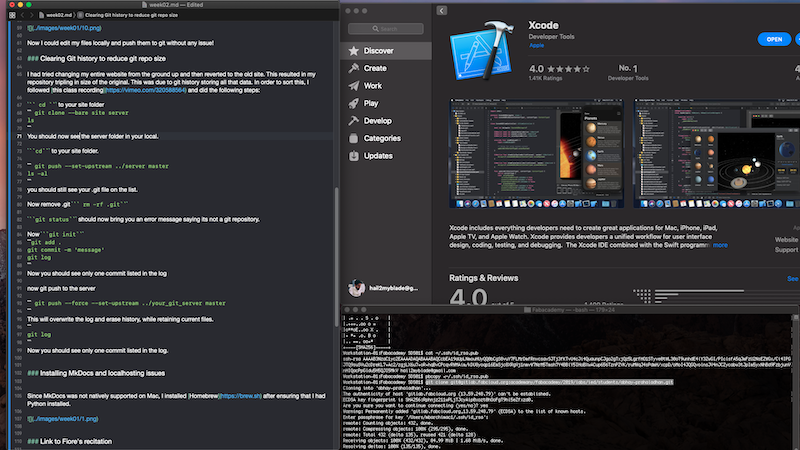
Task: Go back using App Store back chevron
Action: pyautogui.click(x=442, y=10)
